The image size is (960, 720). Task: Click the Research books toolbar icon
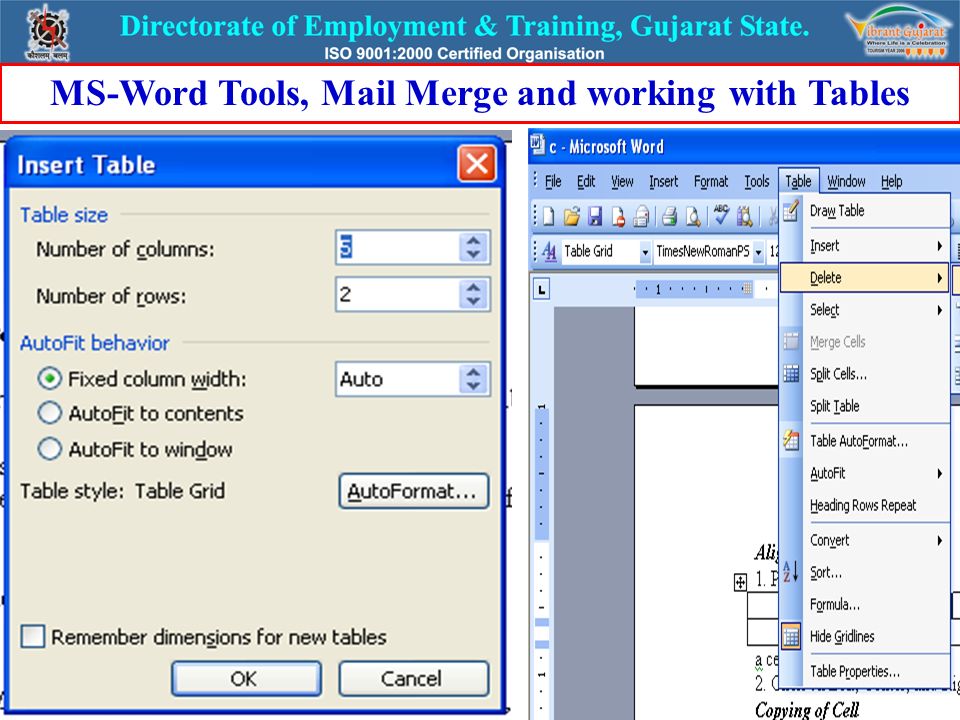(x=744, y=216)
